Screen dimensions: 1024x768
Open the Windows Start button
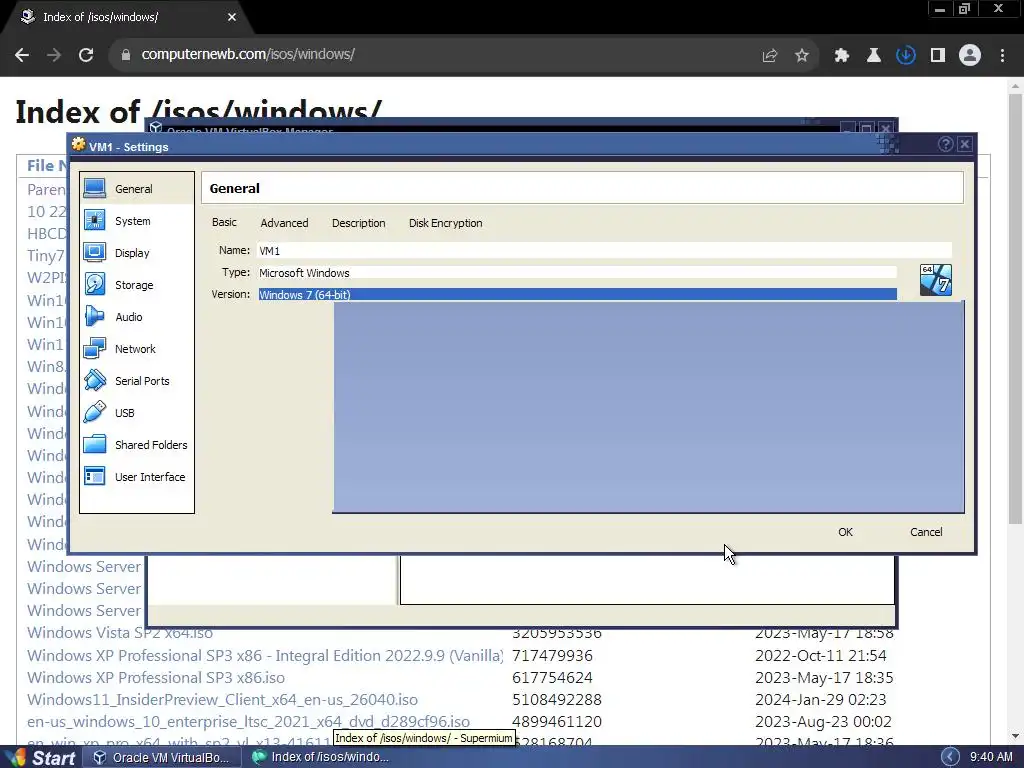coord(40,758)
